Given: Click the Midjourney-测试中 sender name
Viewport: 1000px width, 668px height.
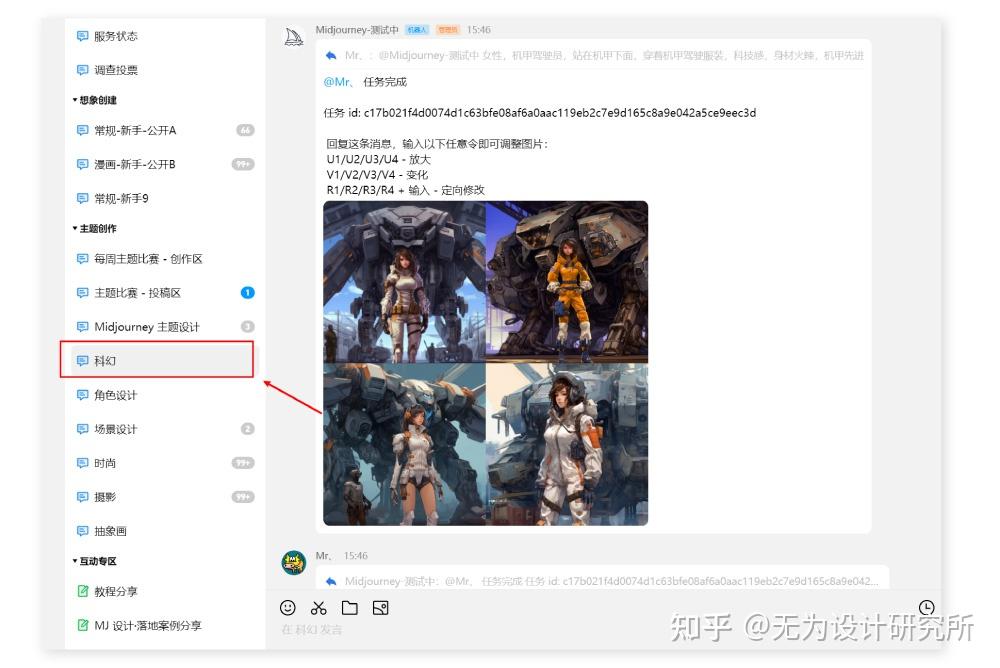Looking at the screenshot, I should pyautogui.click(x=357, y=30).
